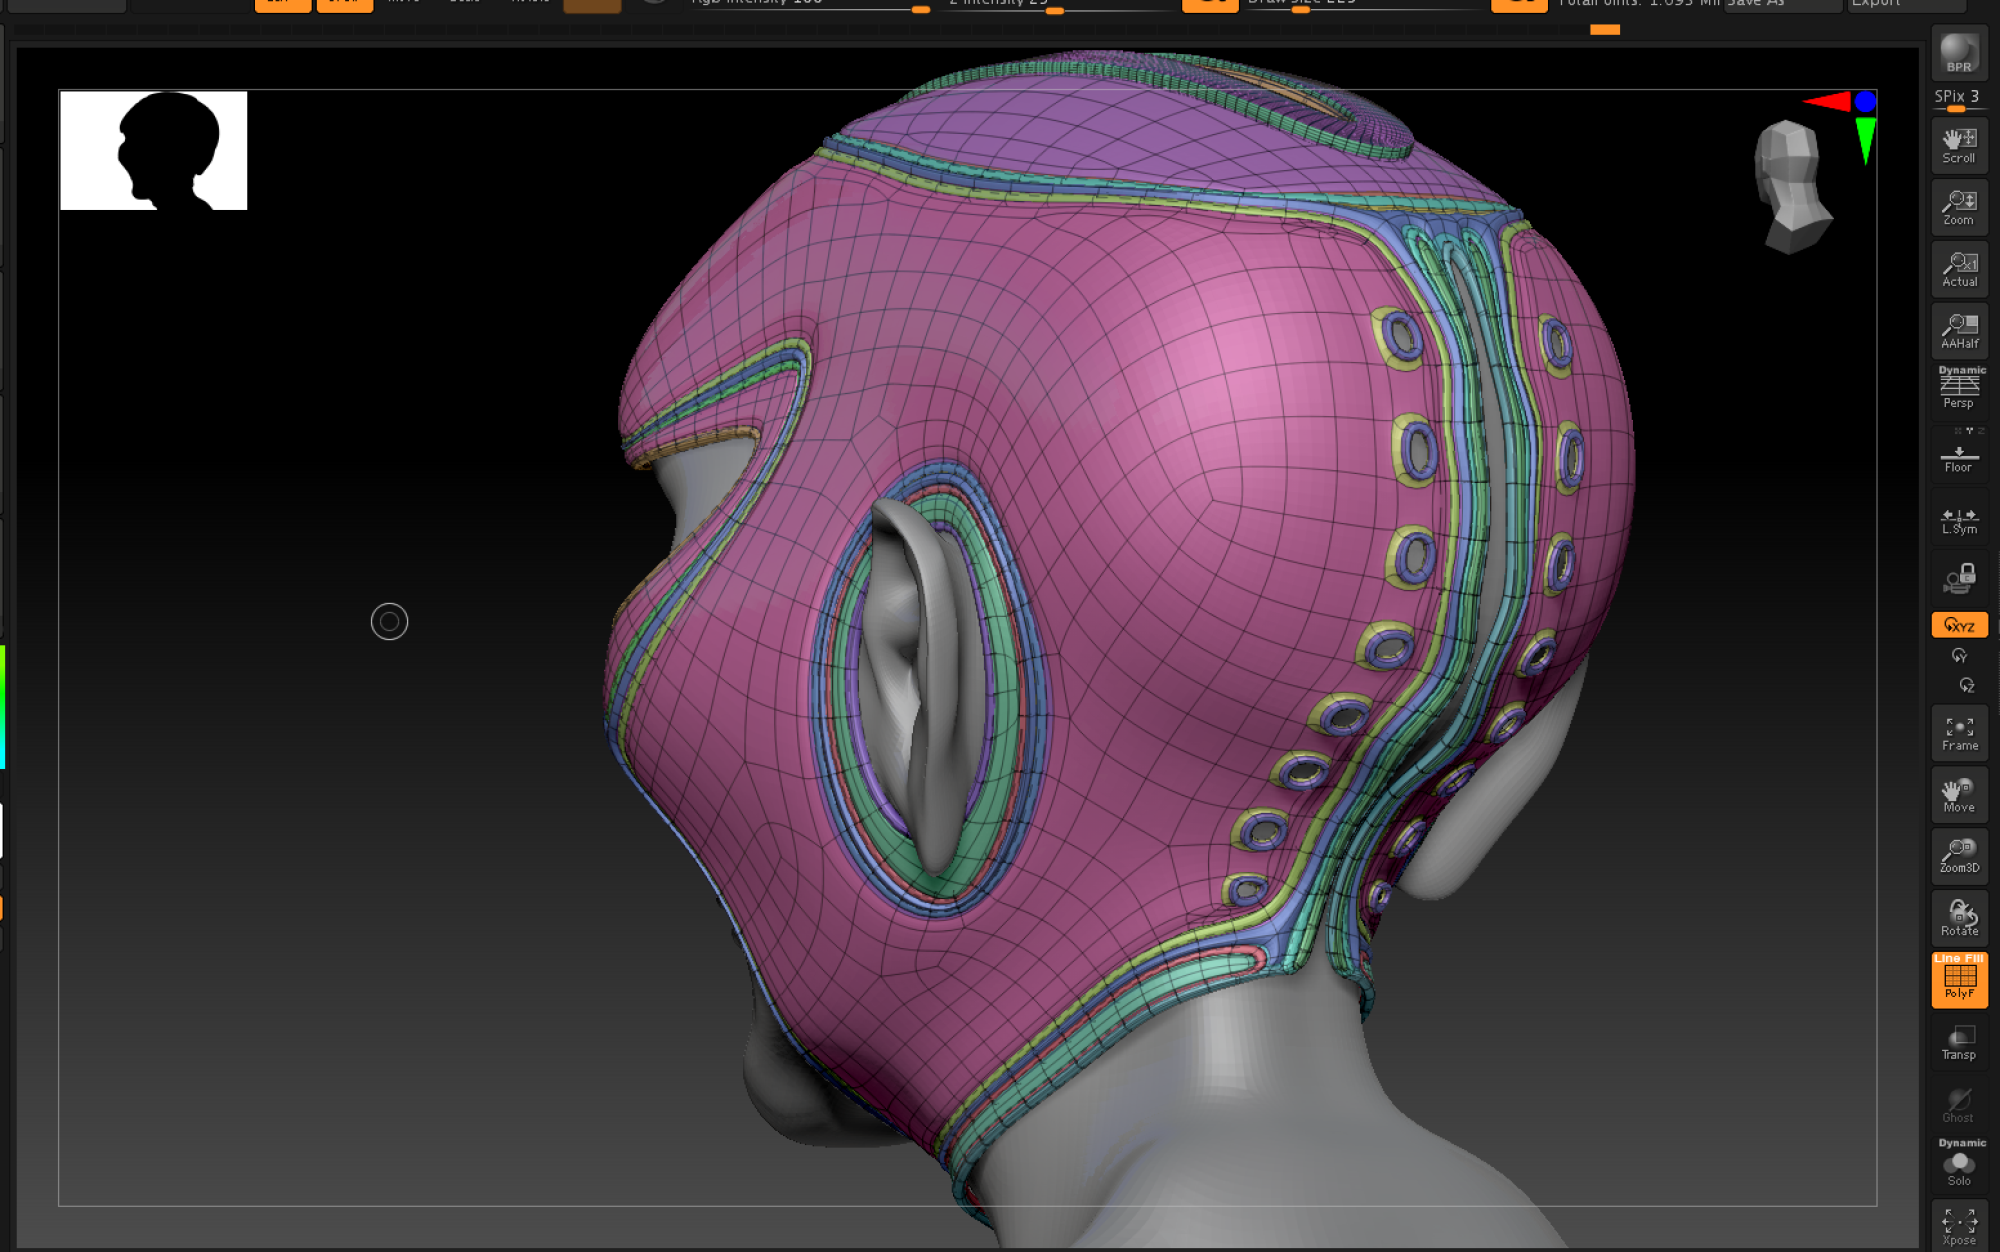Screen dimensions: 2000x1252
Task: Switch rotation to Z axis
Action: 1966,686
